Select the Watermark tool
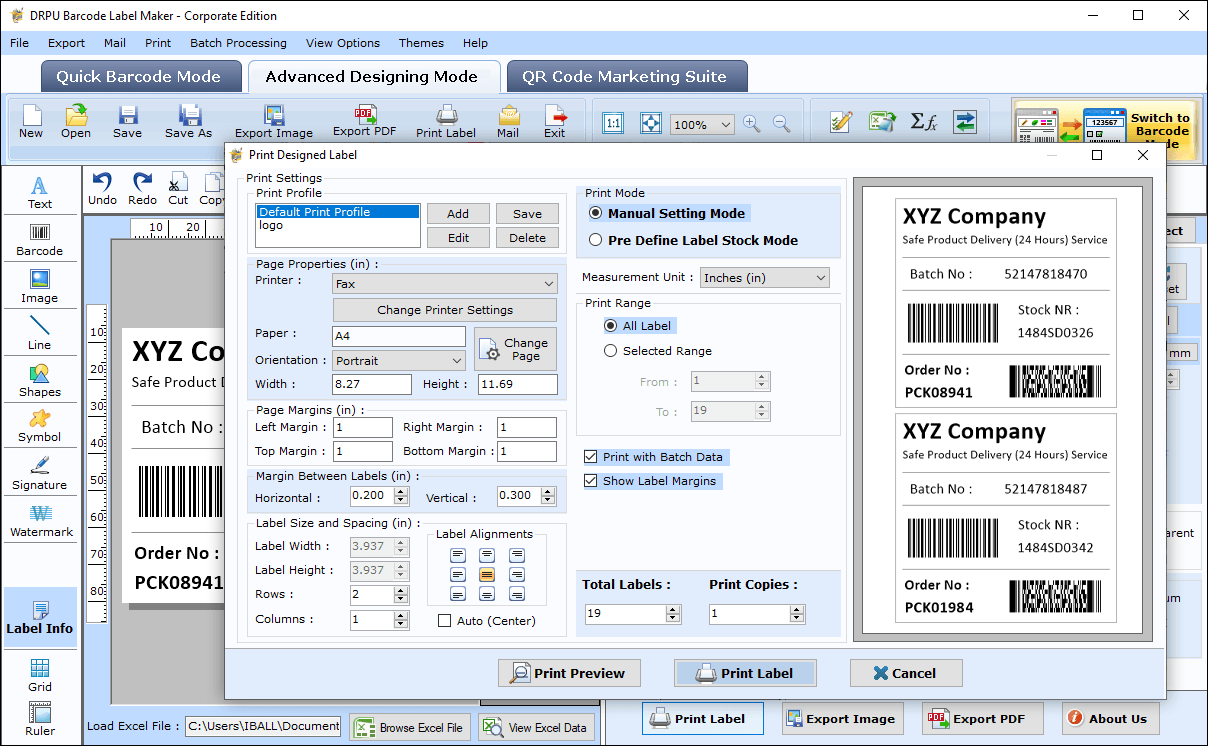The height and width of the screenshot is (746, 1208). (40, 521)
